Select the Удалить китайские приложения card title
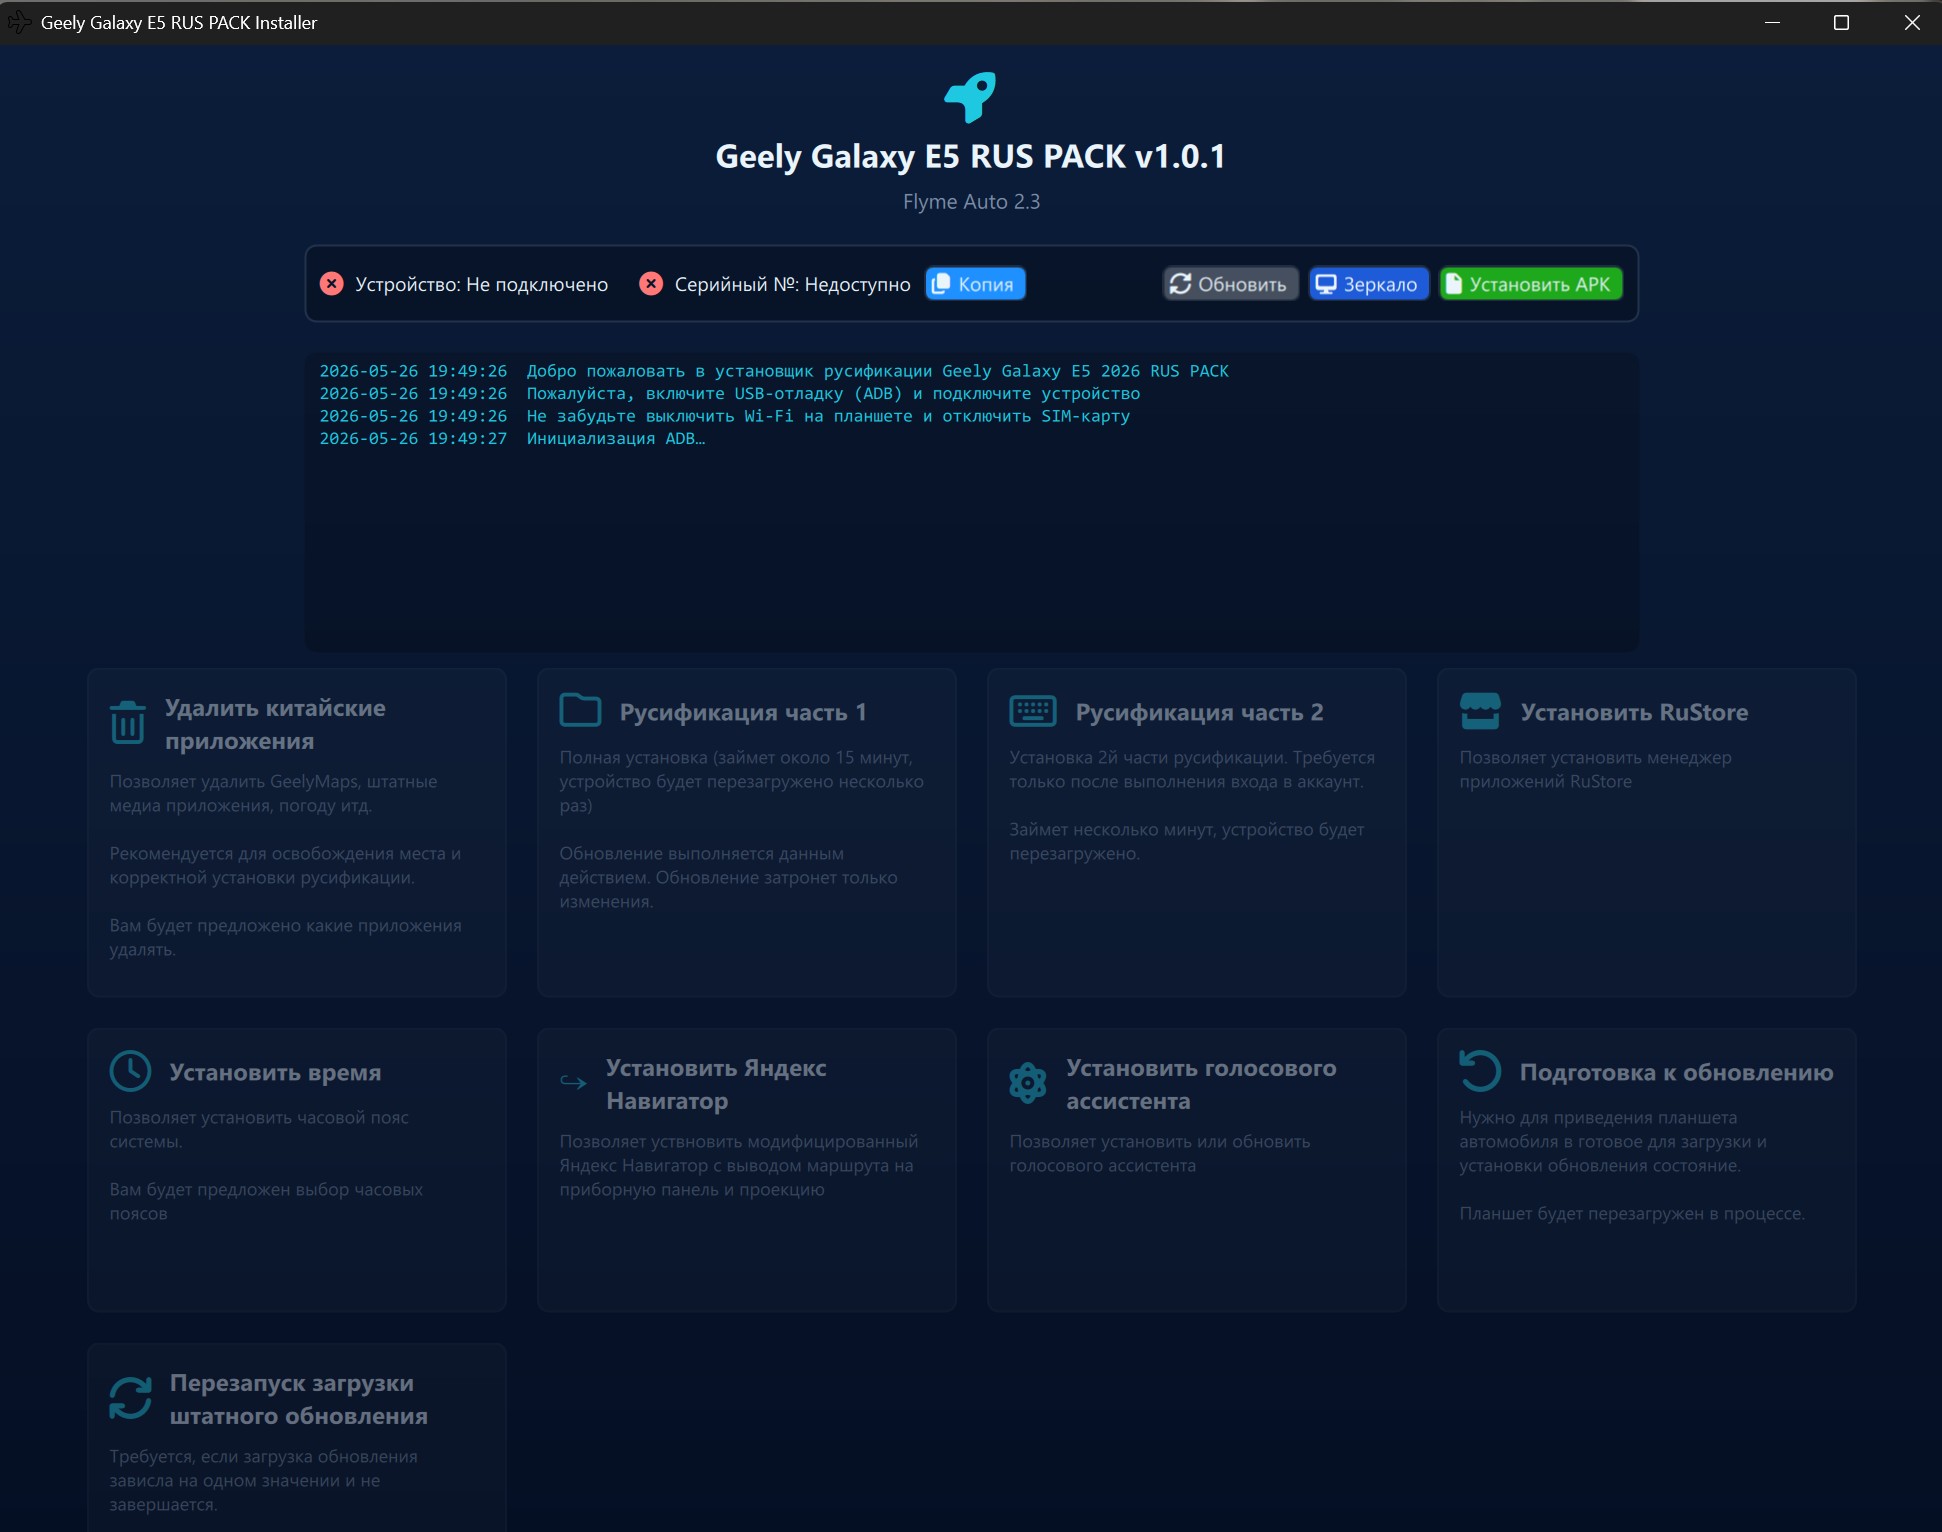Screen dimensions: 1942x1532 [275, 724]
